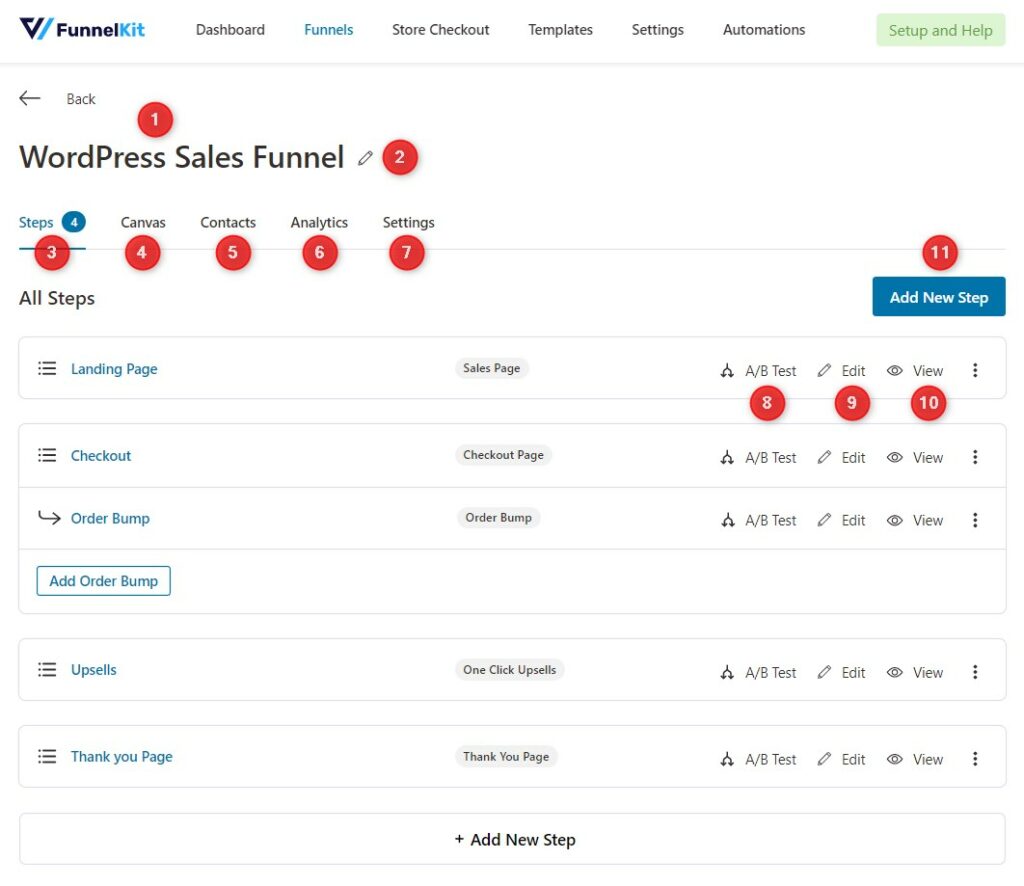
Task: Click the edit pencil icon on Thank you Page row
Action: click(x=824, y=759)
